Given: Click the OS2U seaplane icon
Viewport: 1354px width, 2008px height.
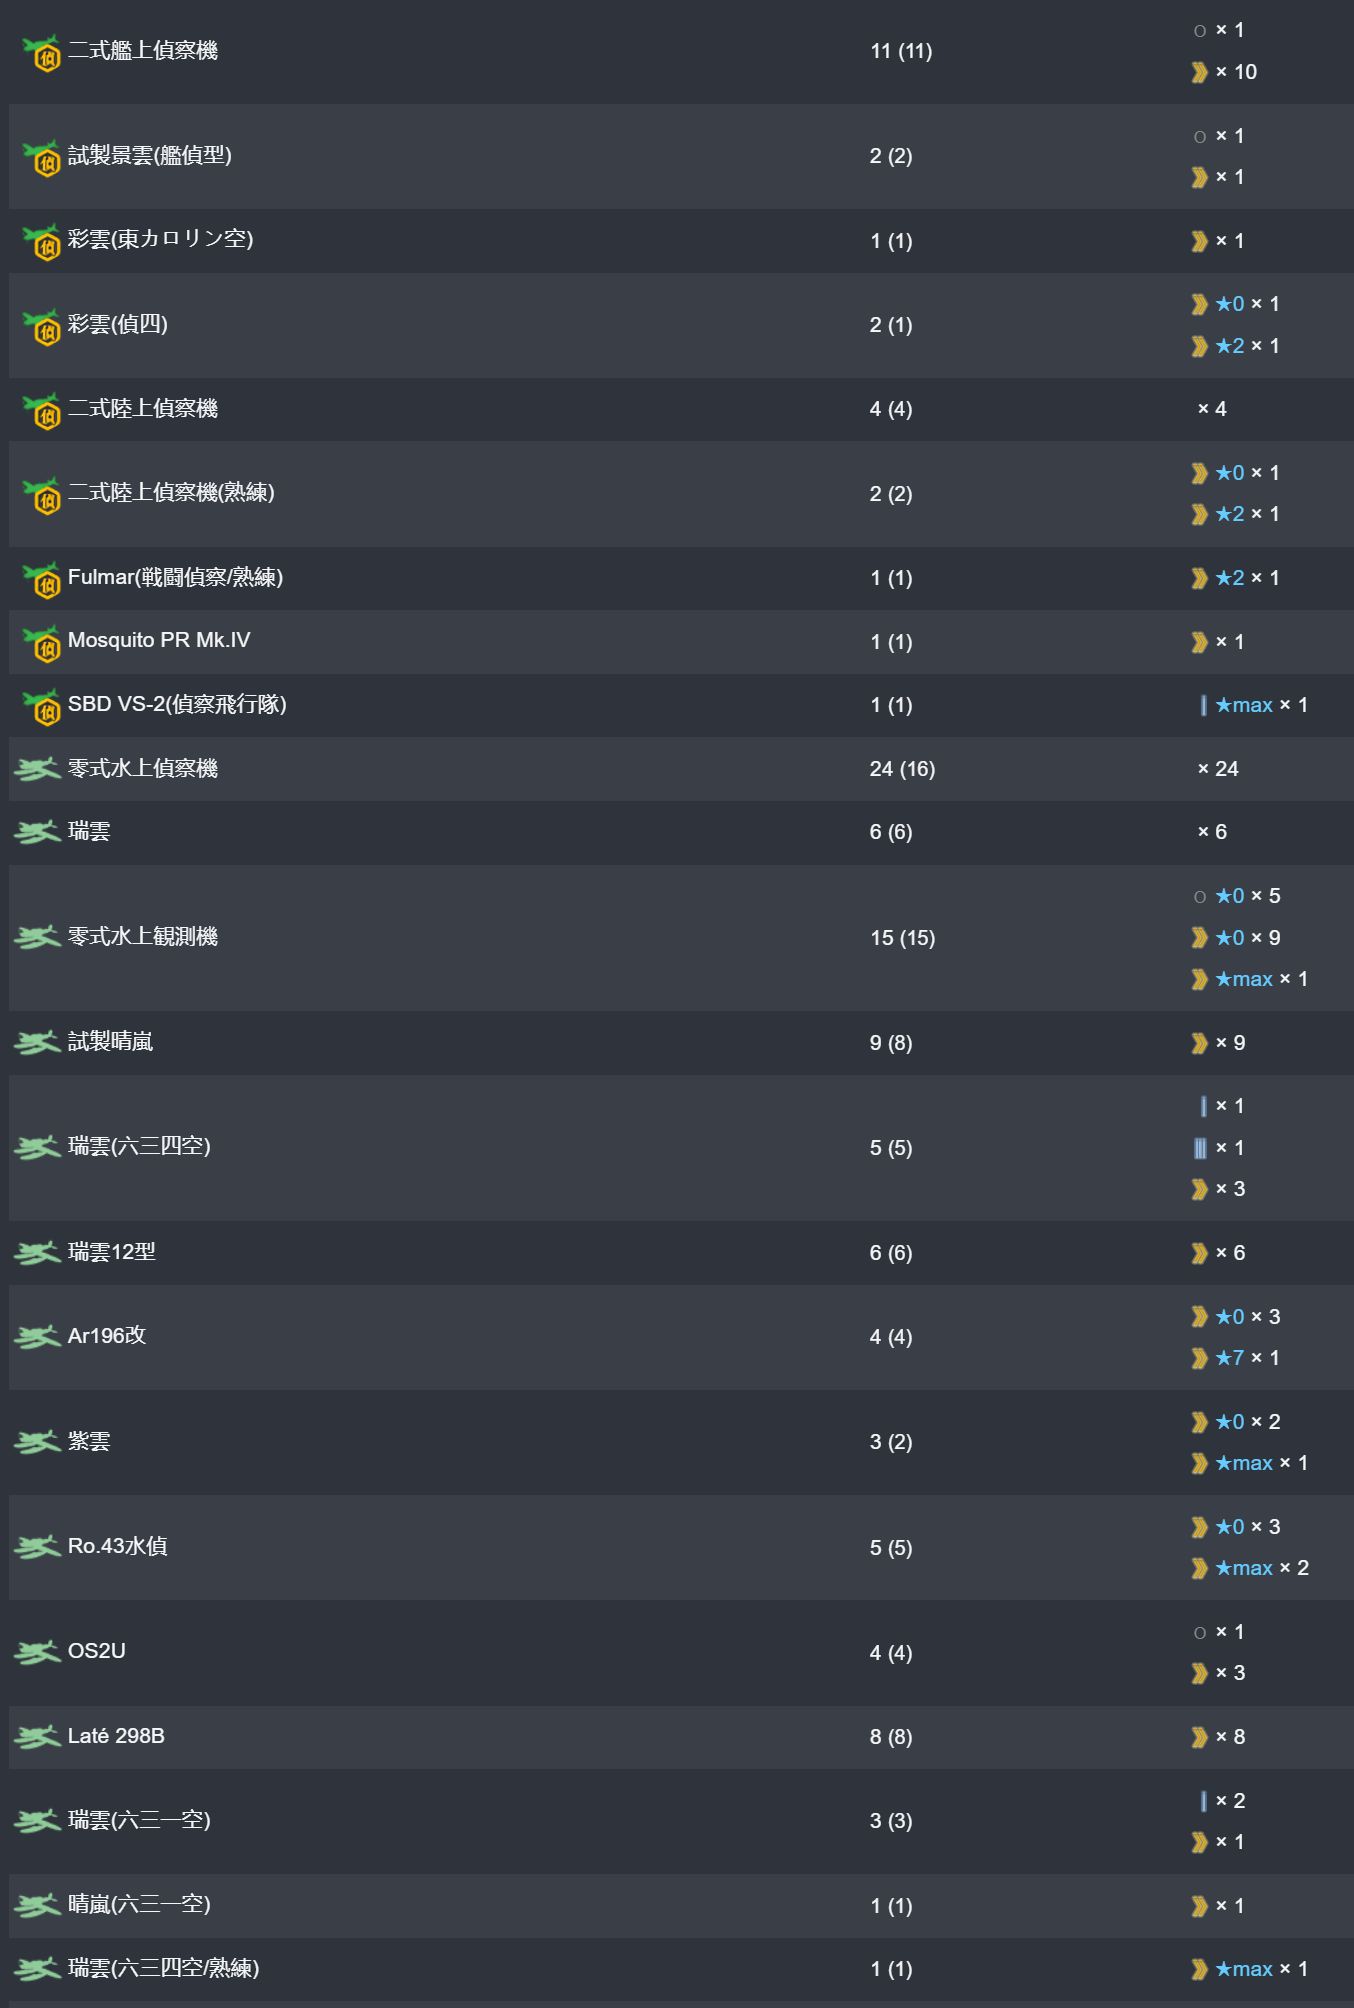Looking at the screenshot, I should (x=38, y=1652).
